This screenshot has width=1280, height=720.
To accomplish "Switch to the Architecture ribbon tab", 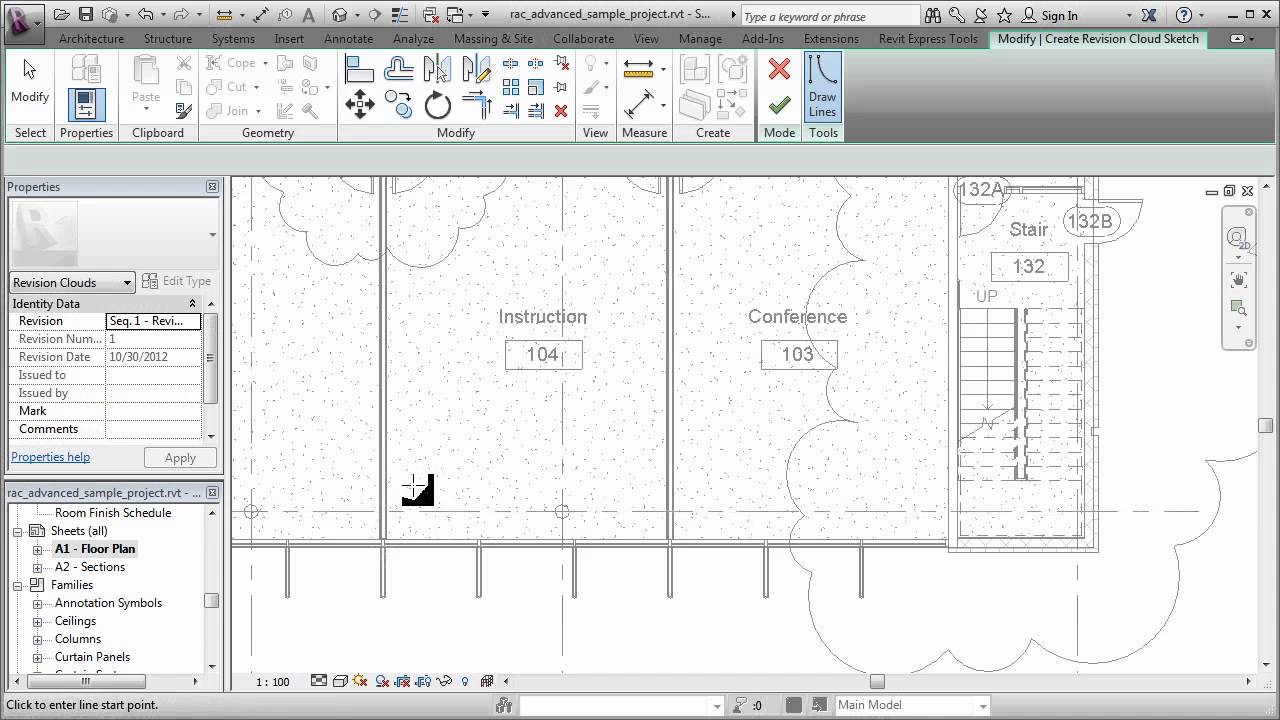I will point(91,39).
